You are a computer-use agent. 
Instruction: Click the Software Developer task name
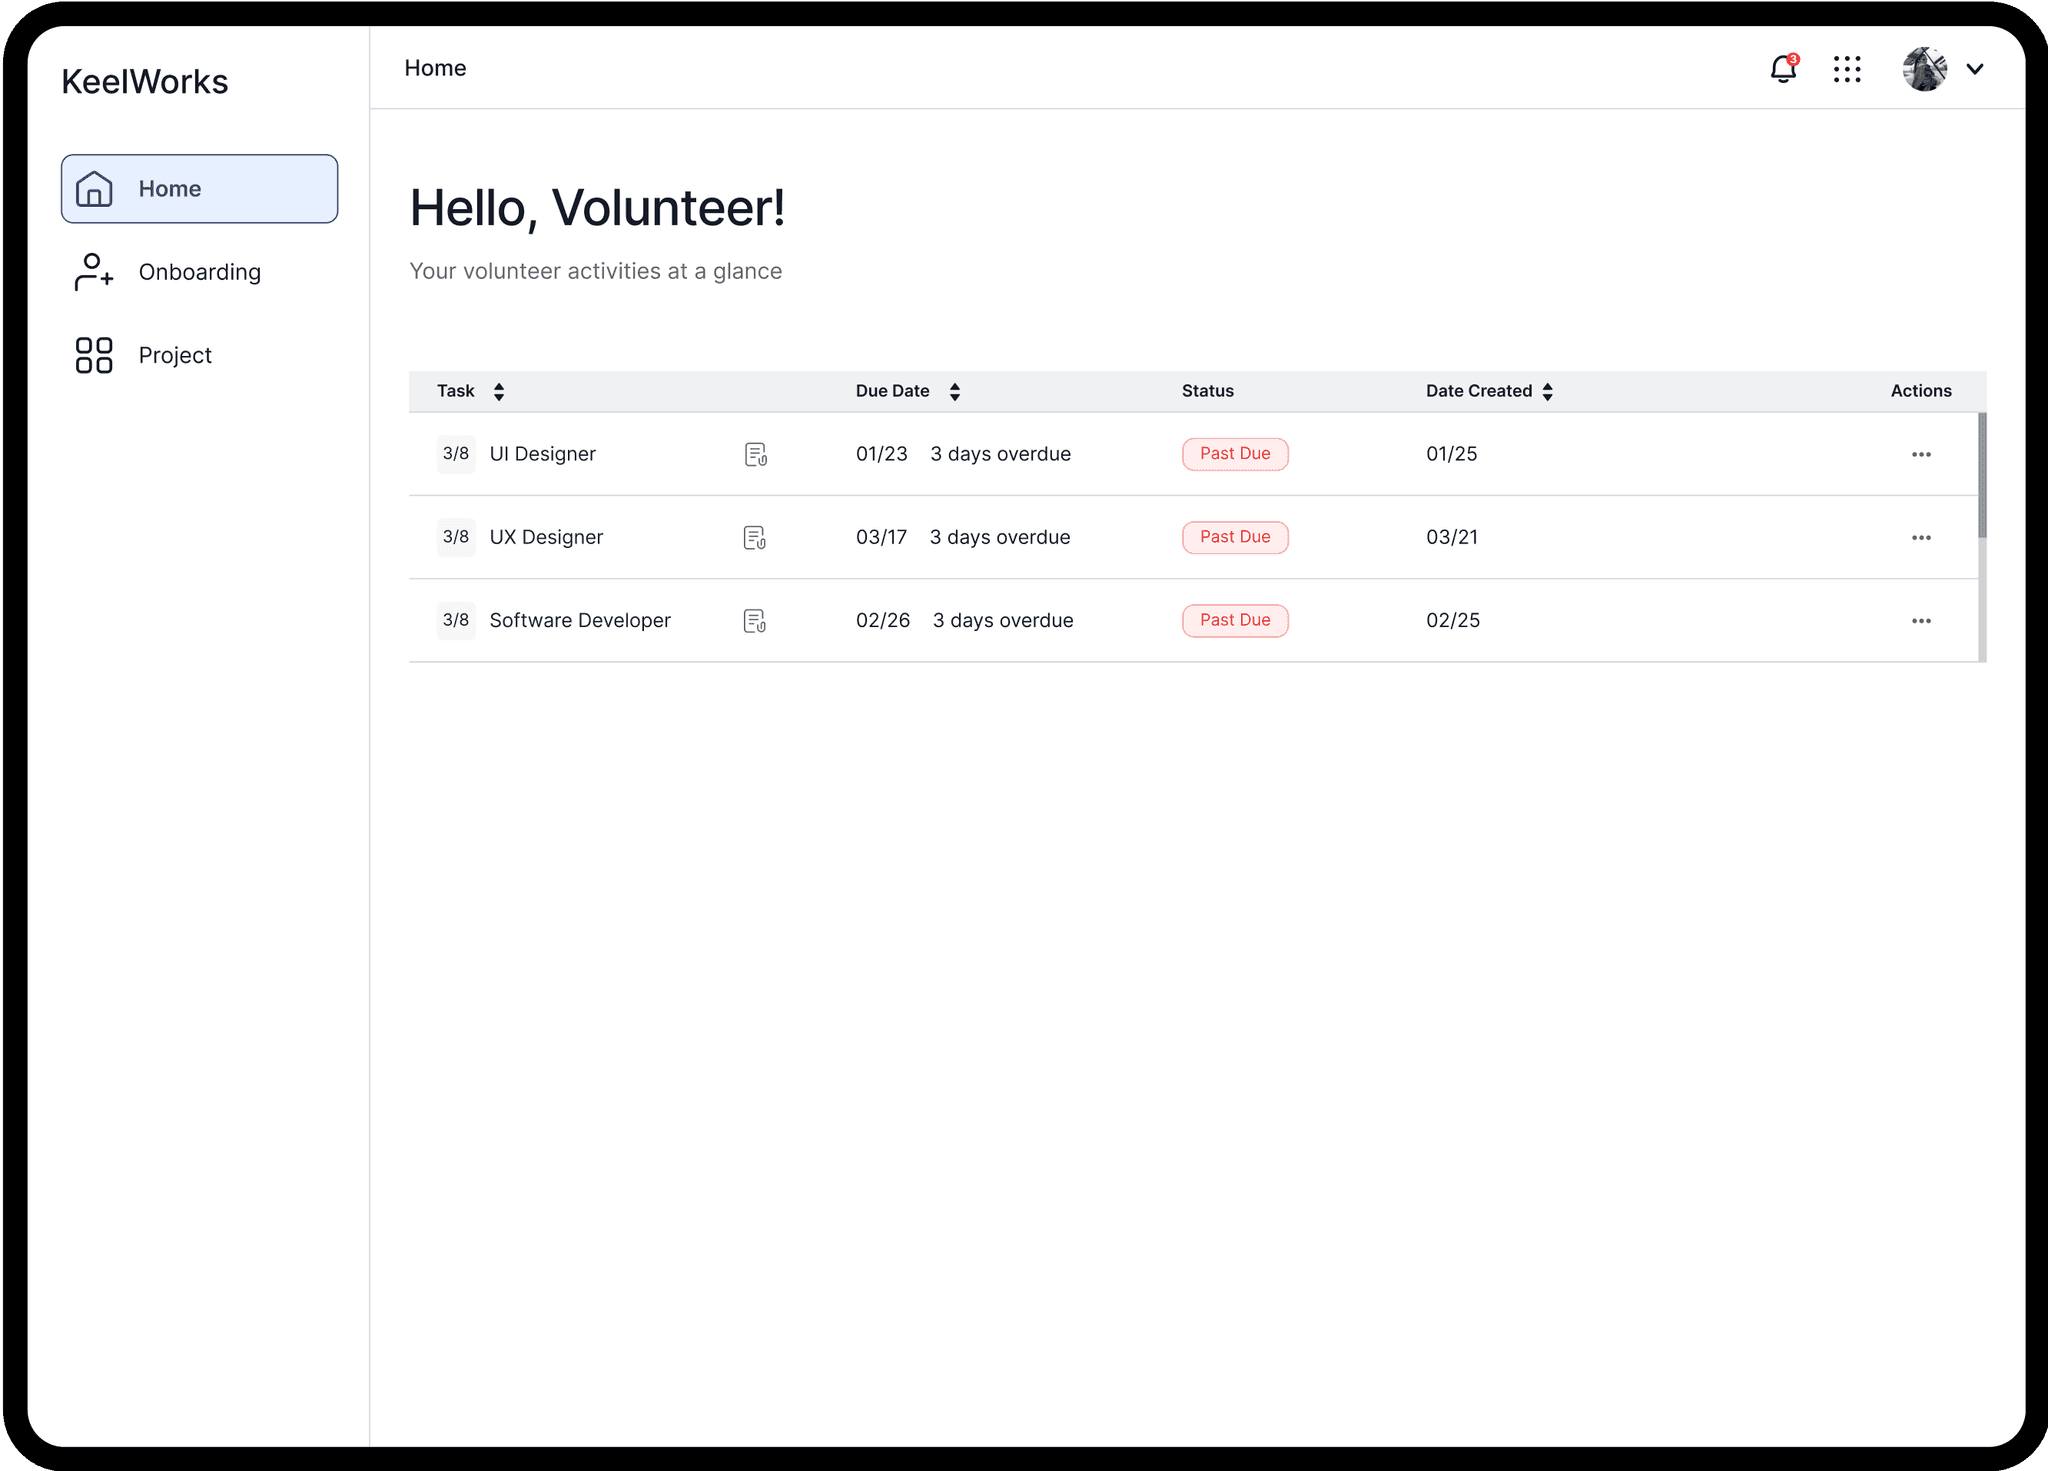tap(580, 621)
